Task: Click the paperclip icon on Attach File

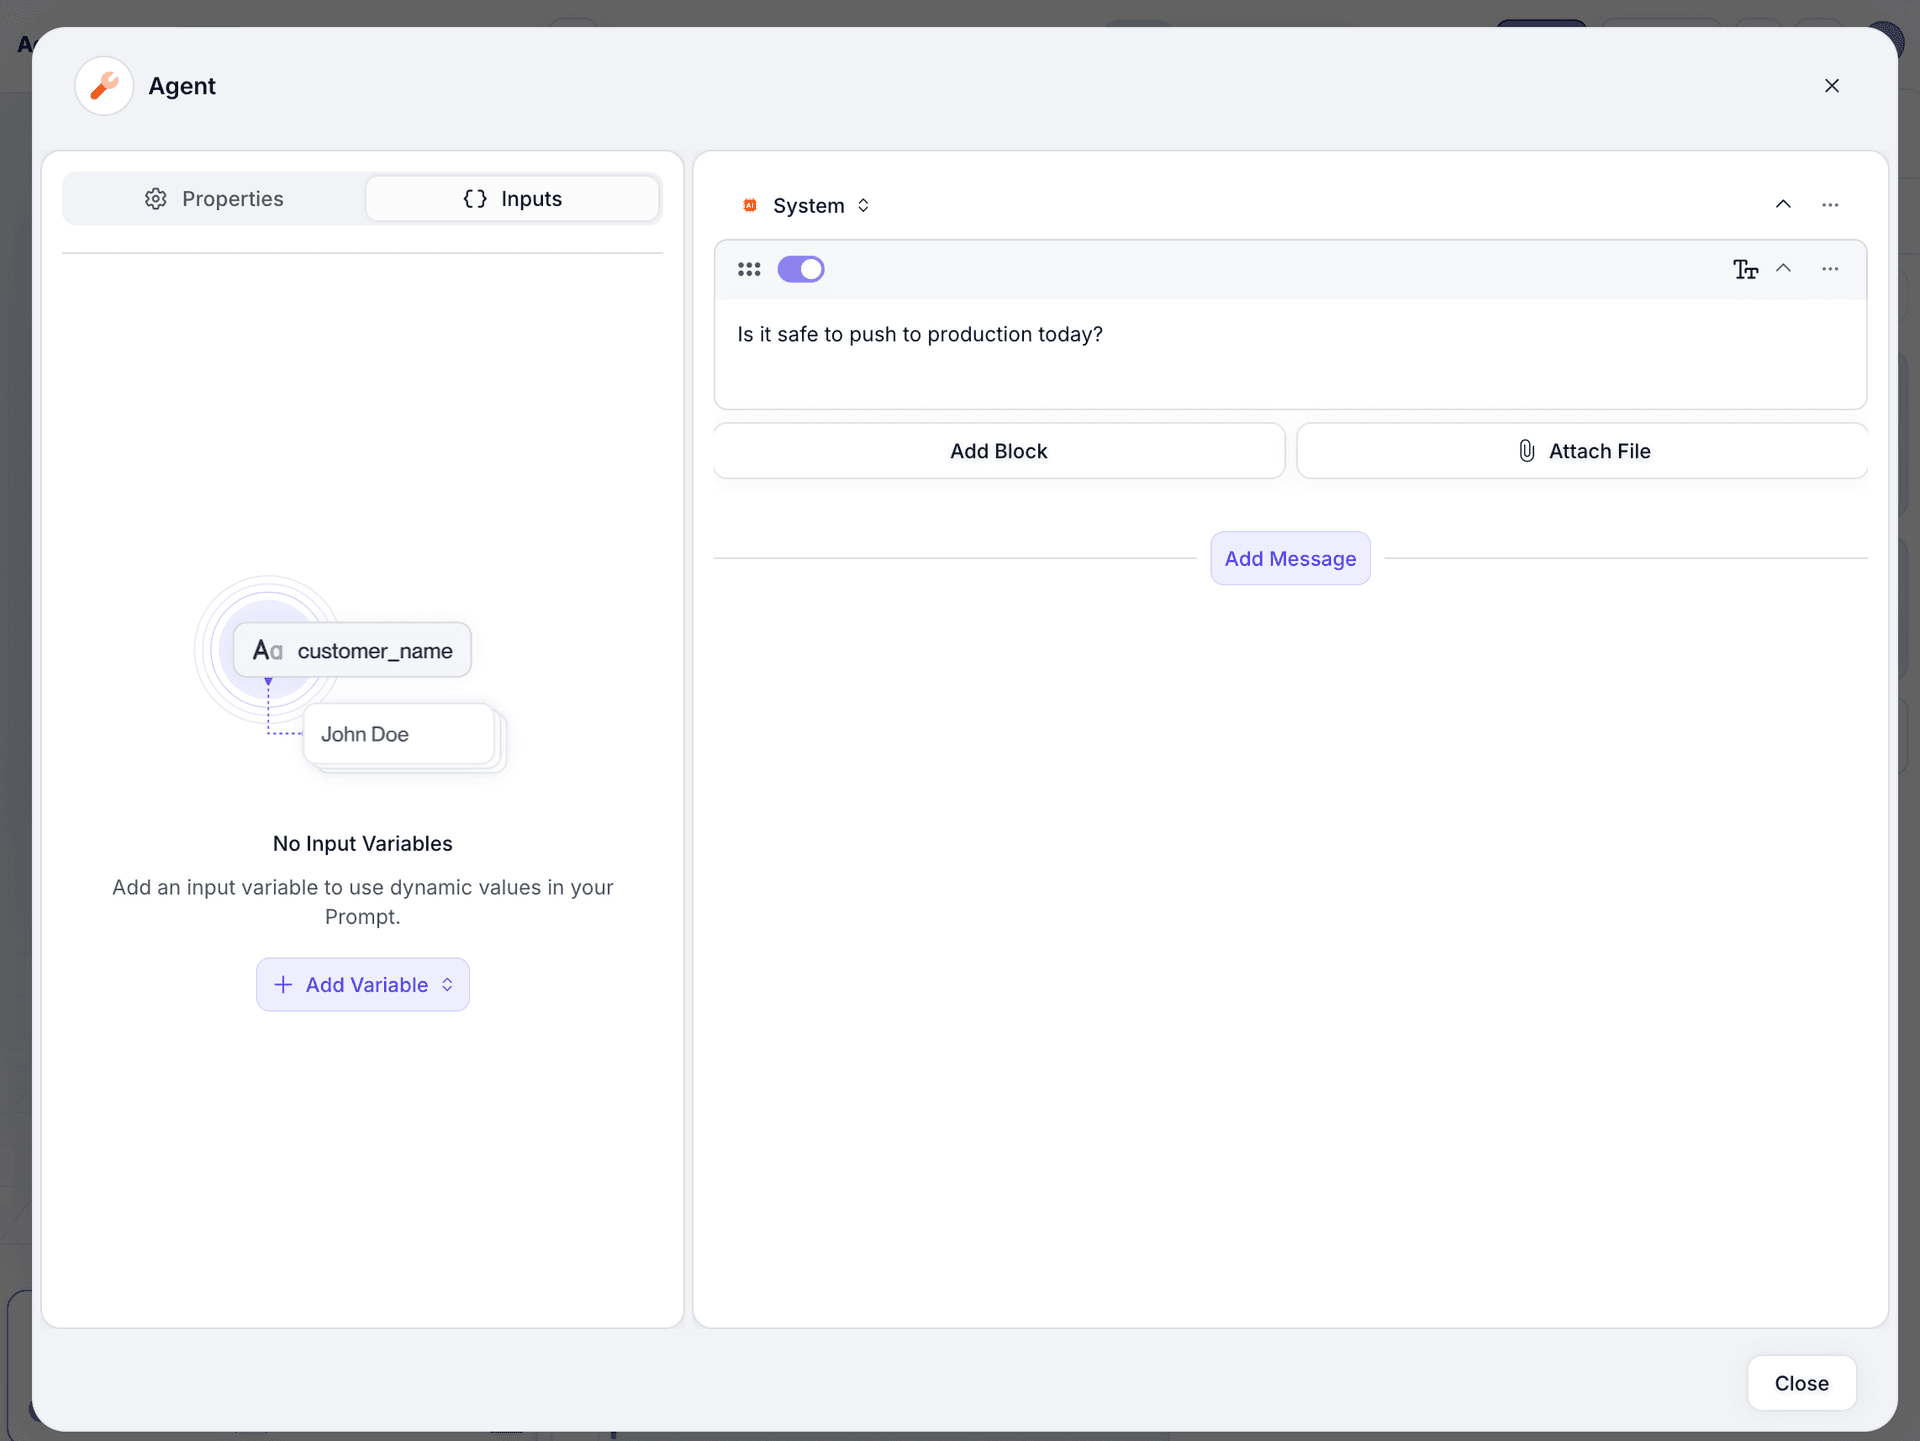Action: pyautogui.click(x=1525, y=450)
